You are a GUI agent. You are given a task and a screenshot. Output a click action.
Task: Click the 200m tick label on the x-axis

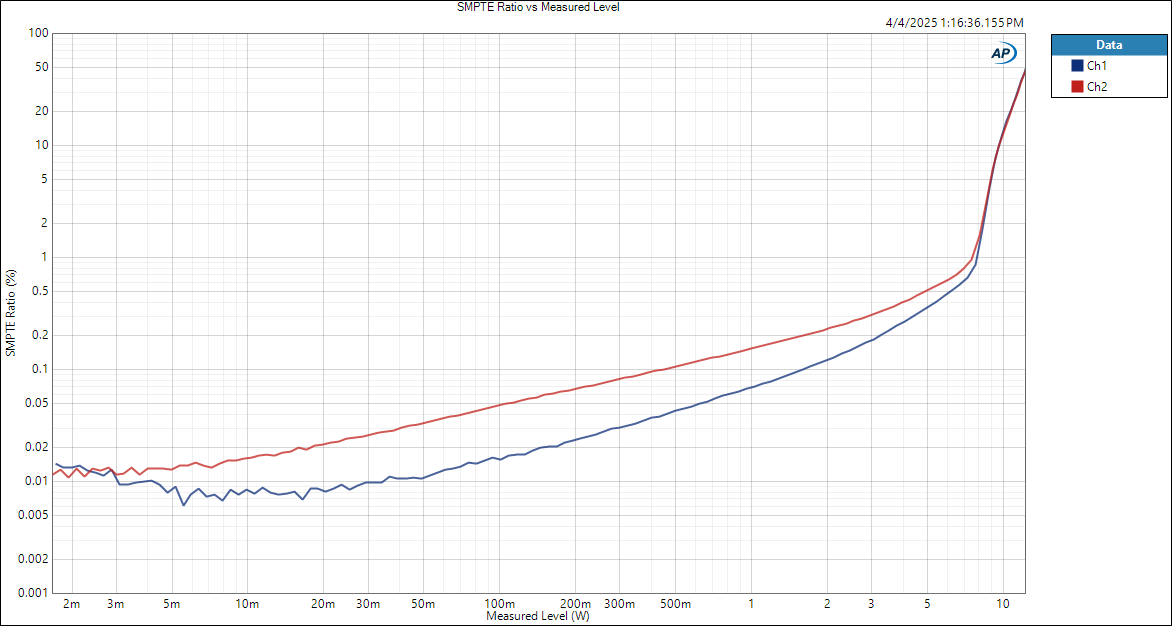(575, 604)
